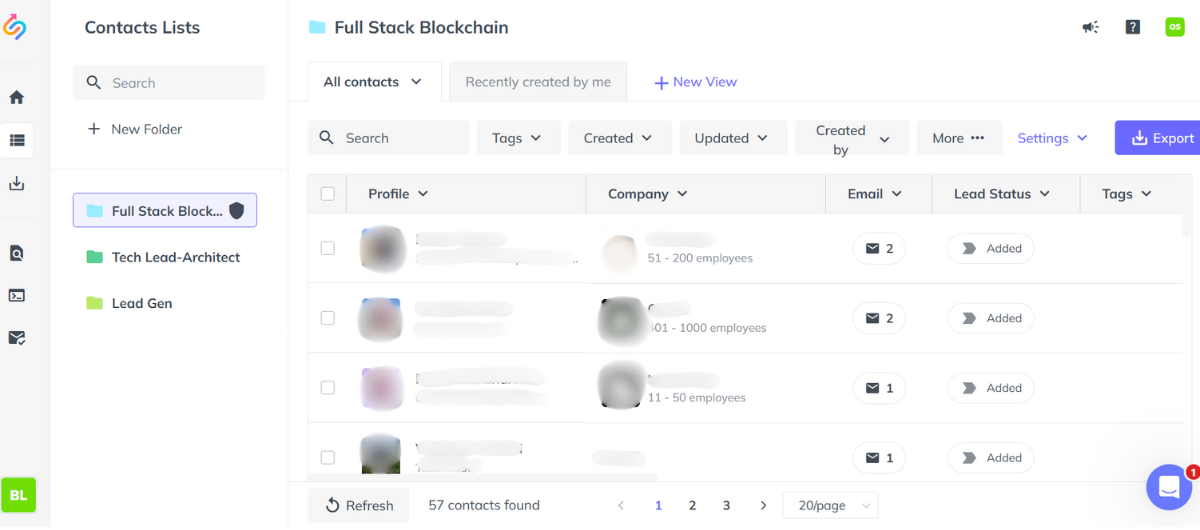
Task: Open the Tech Lead-Architect folder
Action: [175, 257]
